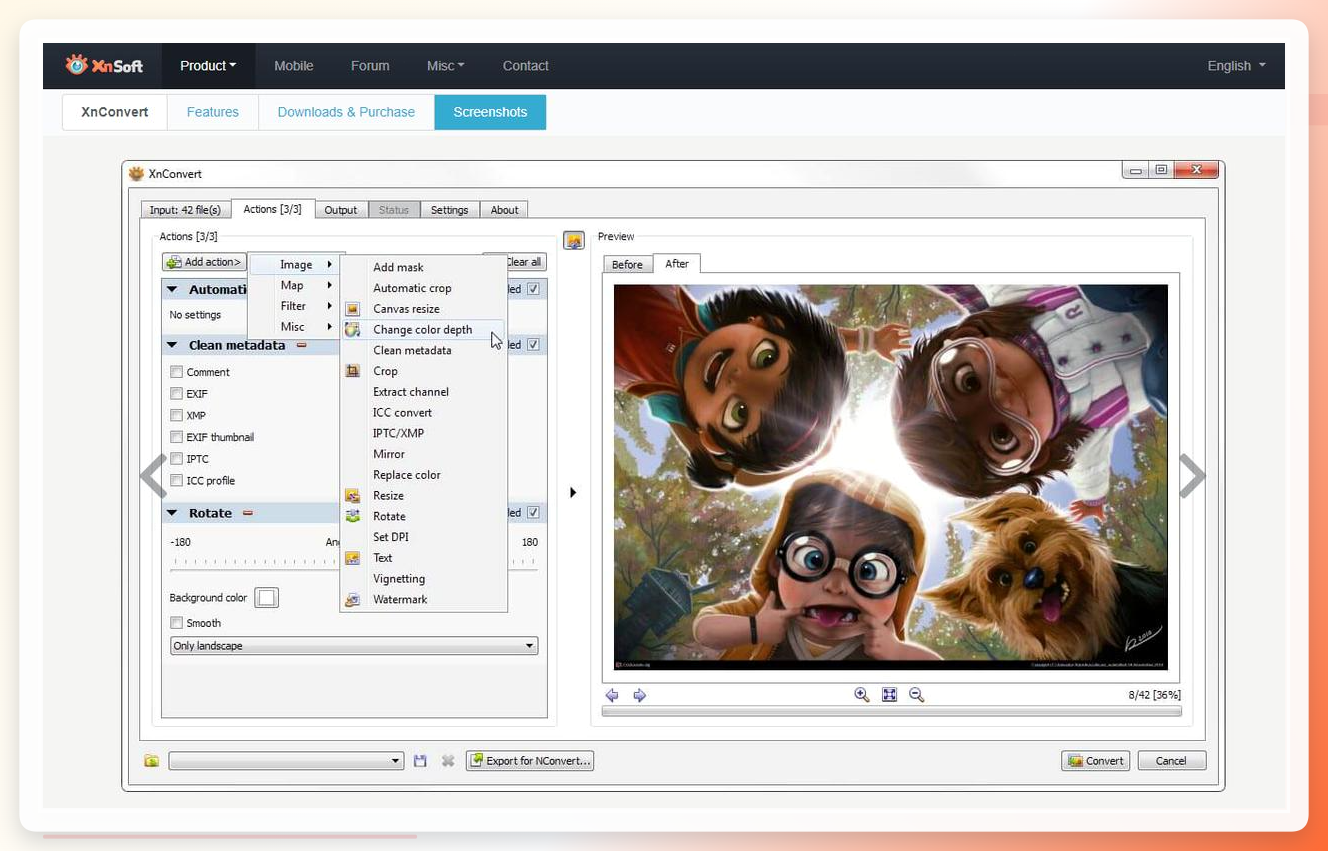
Task: Click the cartoon kids preview image
Action: 890,477
